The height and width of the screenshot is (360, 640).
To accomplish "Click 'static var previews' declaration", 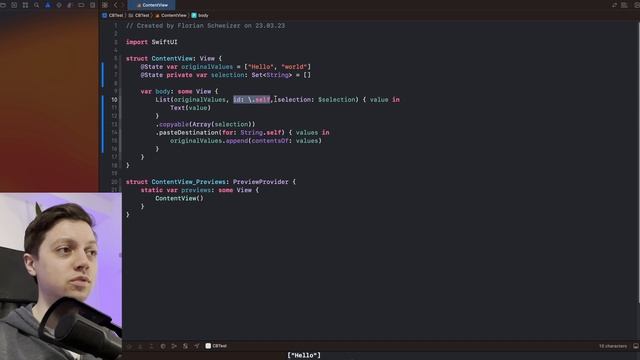I will pyautogui.click(x=176, y=190).
